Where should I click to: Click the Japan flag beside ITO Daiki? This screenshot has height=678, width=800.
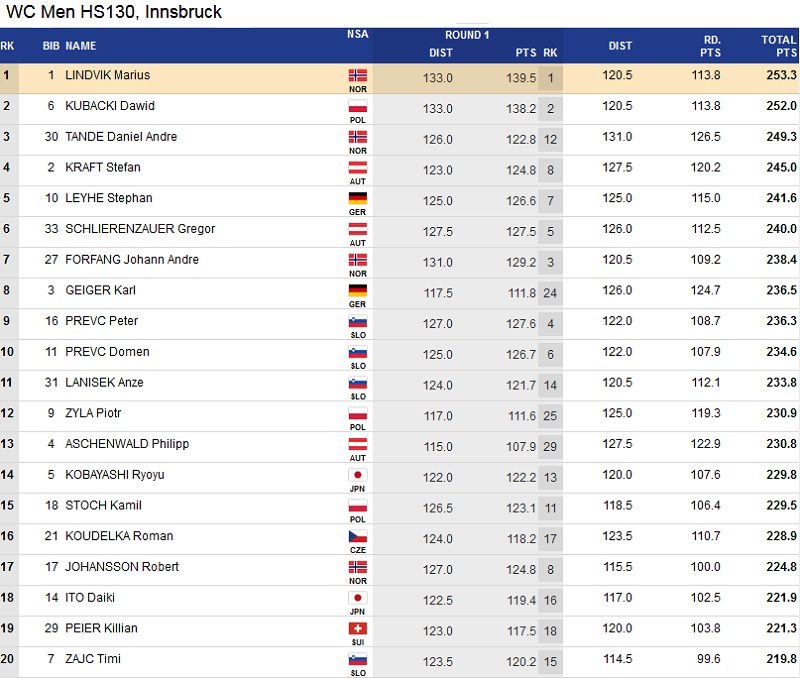point(357,598)
